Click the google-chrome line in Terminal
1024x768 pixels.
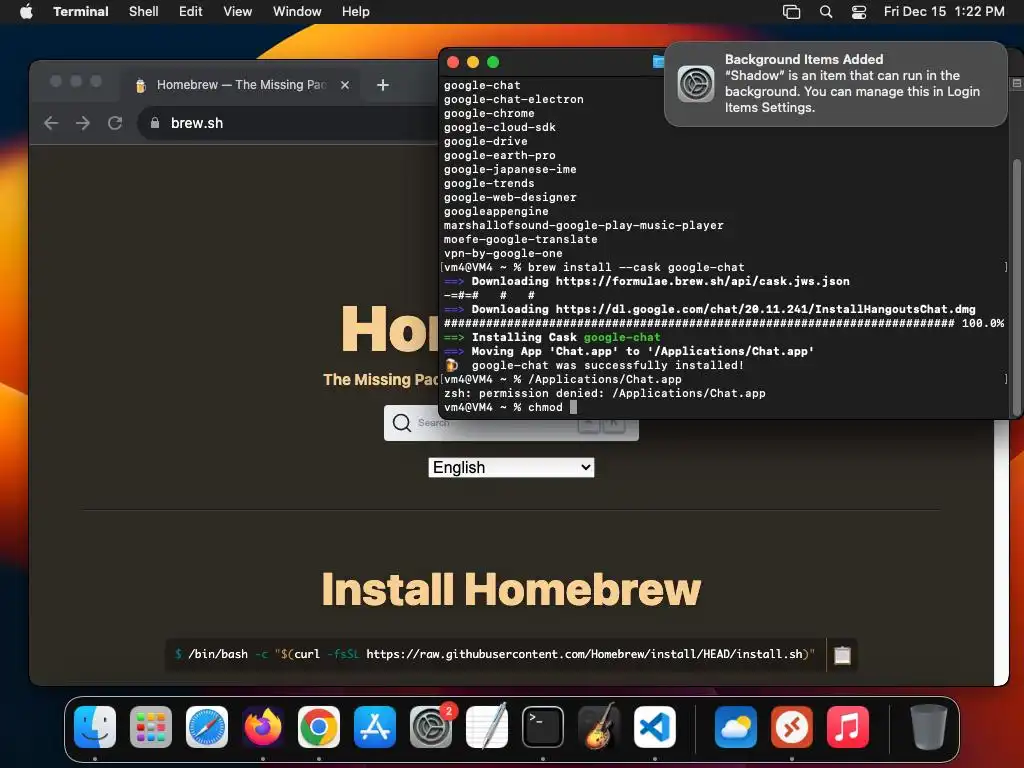pos(488,113)
